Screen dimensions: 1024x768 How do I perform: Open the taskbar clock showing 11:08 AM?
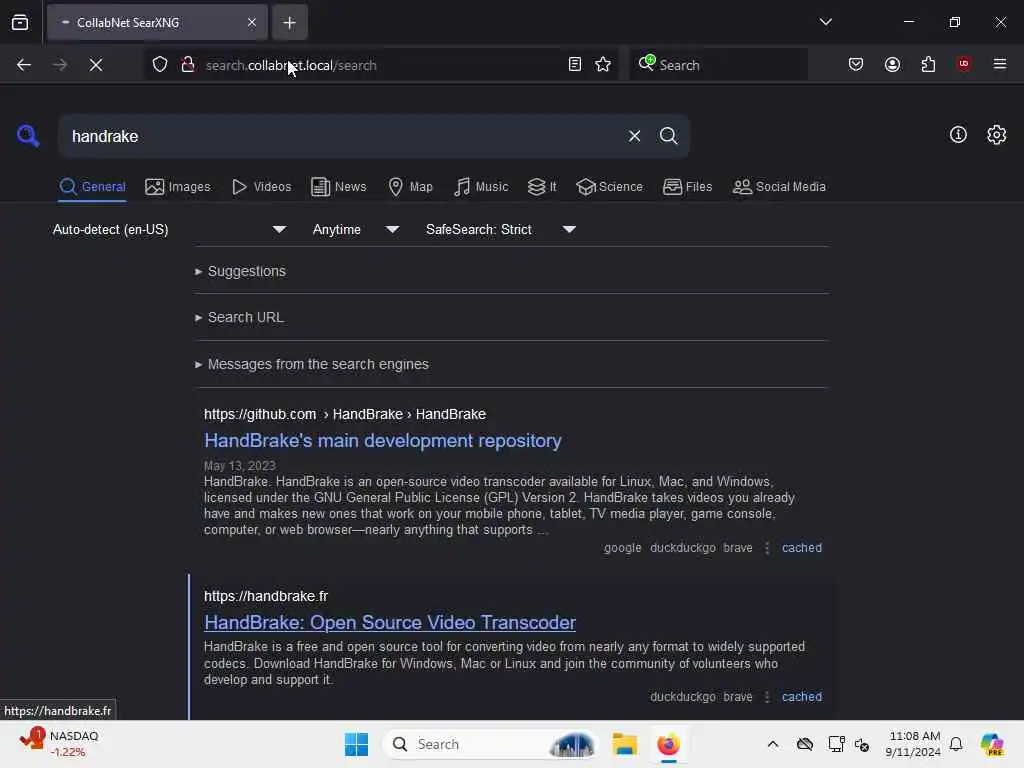tap(913, 744)
